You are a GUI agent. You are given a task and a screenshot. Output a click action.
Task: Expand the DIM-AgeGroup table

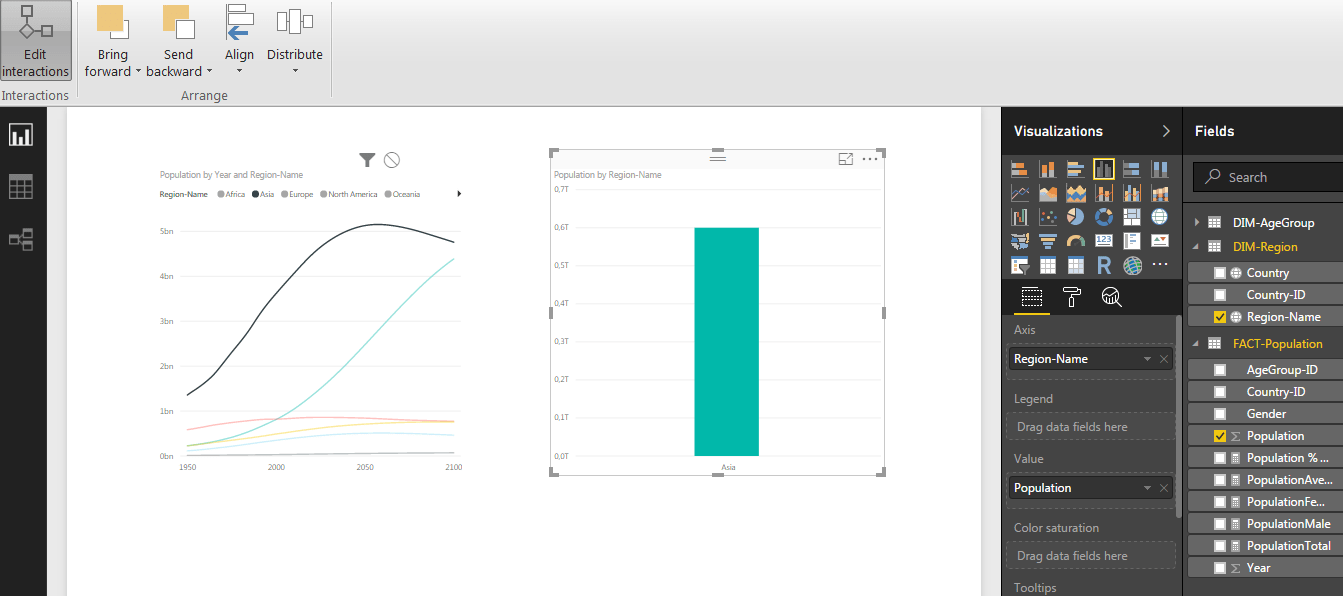[1197, 222]
